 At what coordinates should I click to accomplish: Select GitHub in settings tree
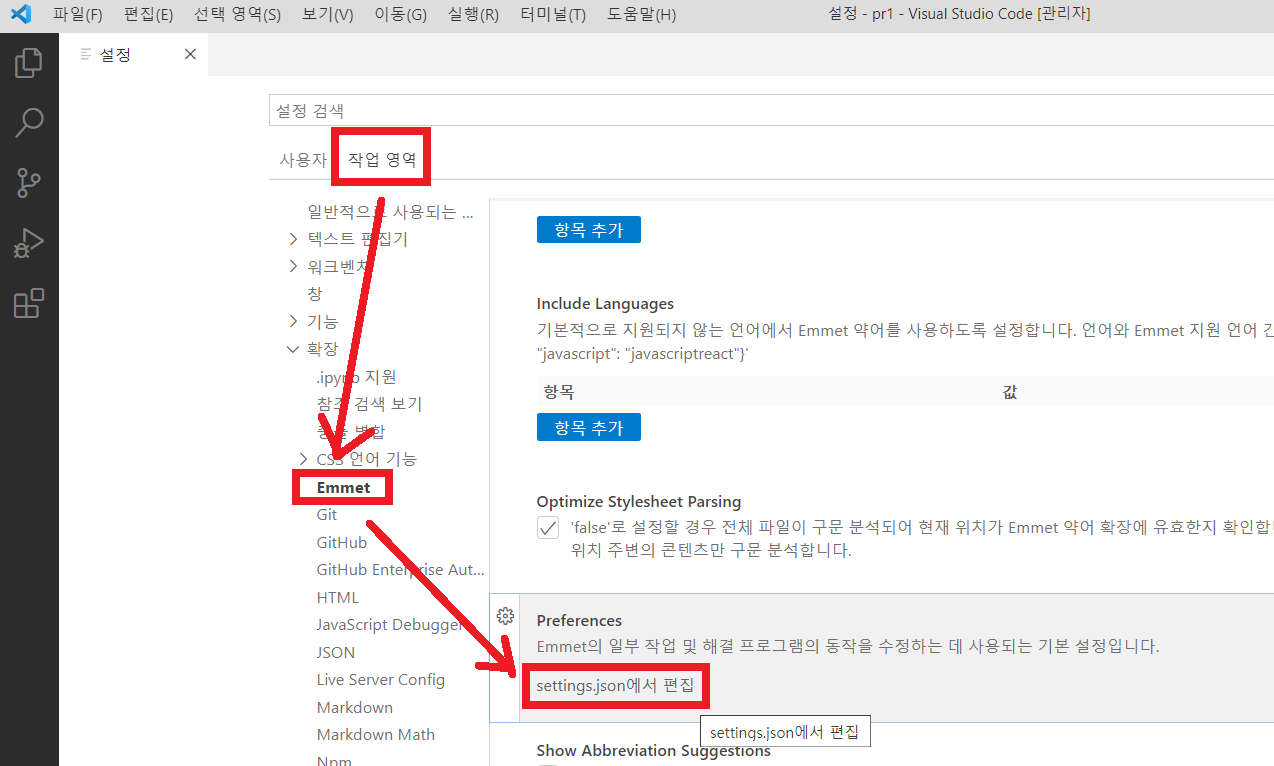(x=342, y=542)
